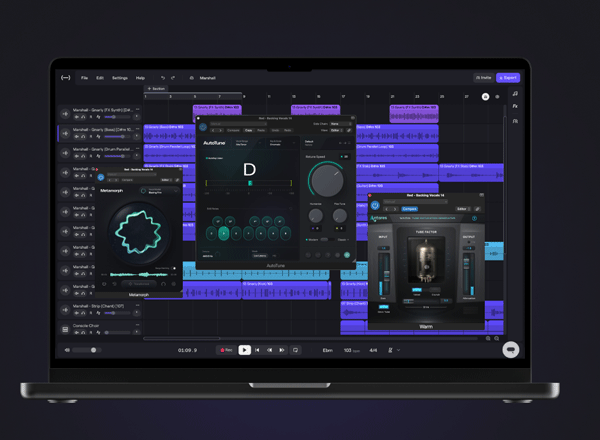Click the cloud icon beside the Marshall project name
Image resolution: width=600 pixels, height=440 pixels.
point(192,78)
